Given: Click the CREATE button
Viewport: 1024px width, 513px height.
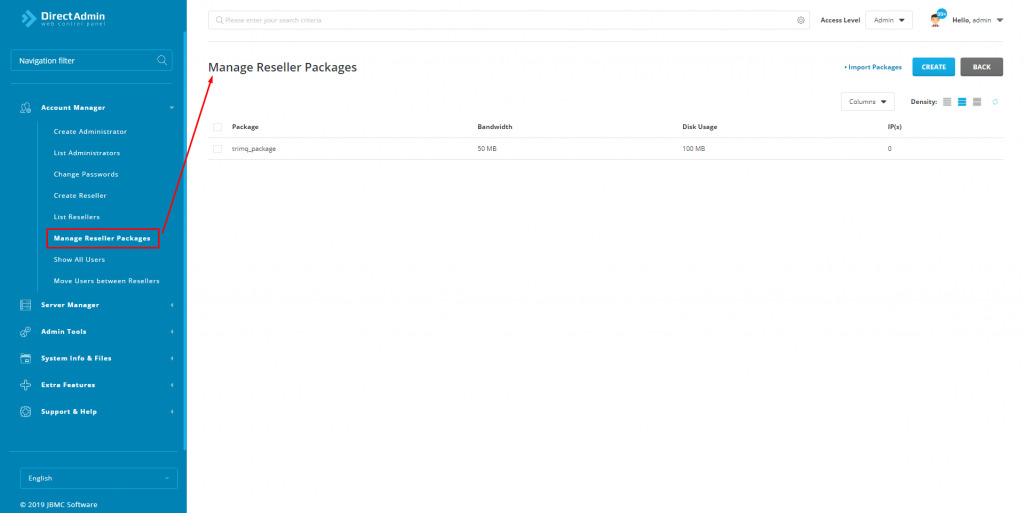Looking at the screenshot, I should coord(933,67).
